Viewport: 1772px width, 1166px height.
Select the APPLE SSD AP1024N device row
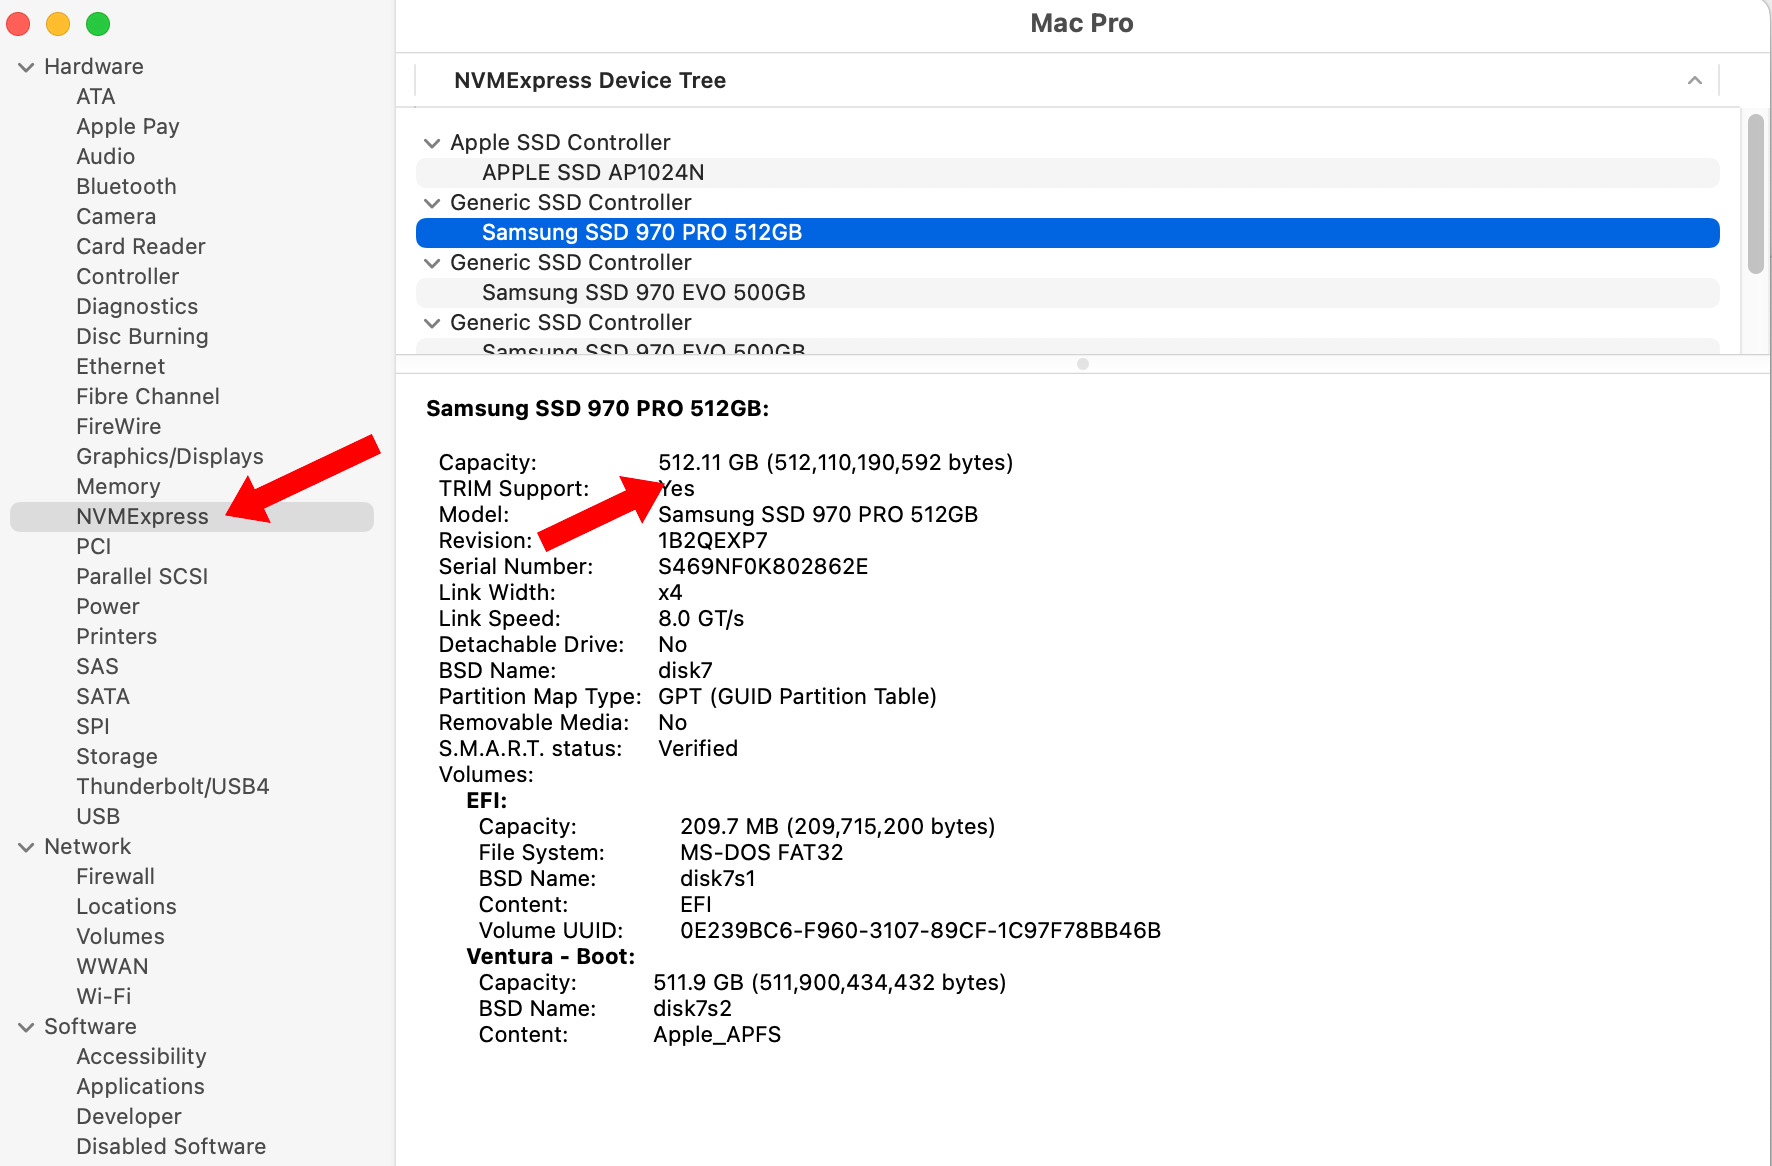click(x=1068, y=173)
